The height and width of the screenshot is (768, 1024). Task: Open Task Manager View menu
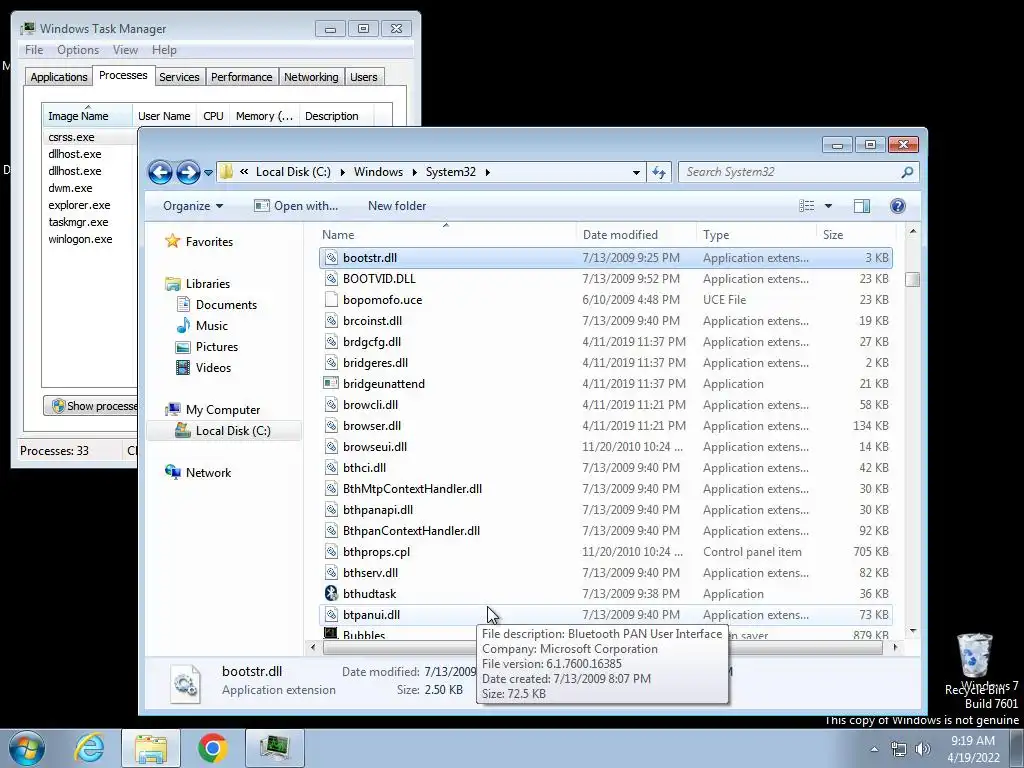point(125,50)
